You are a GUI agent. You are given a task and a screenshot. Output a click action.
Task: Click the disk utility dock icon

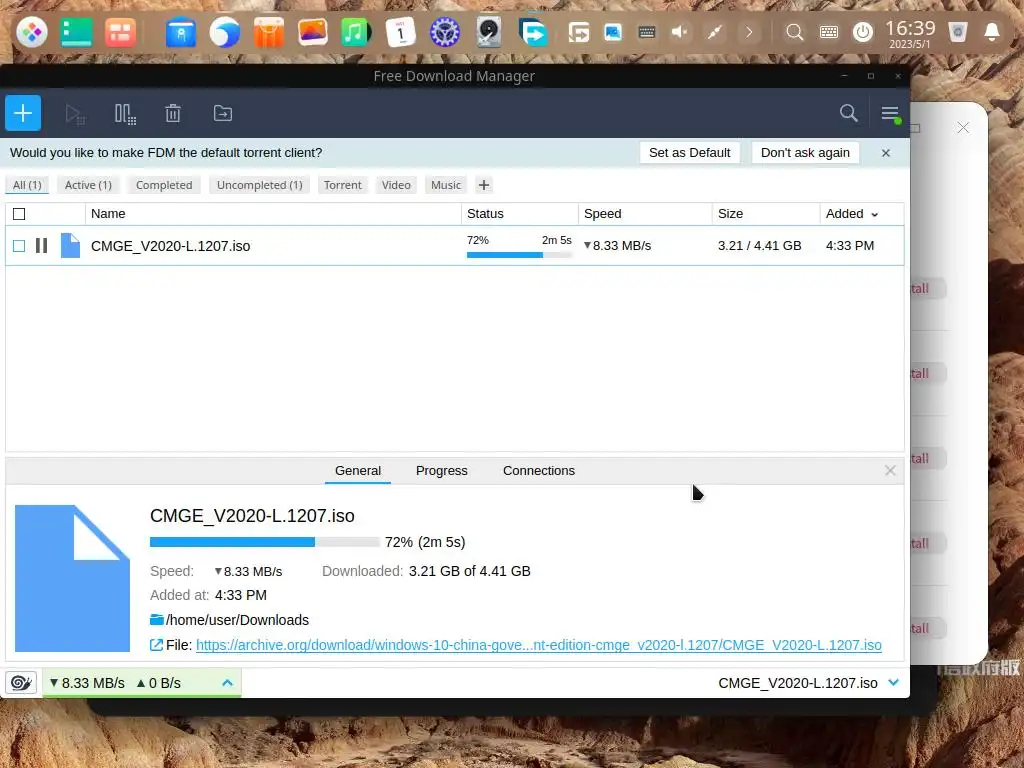click(488, 32)
